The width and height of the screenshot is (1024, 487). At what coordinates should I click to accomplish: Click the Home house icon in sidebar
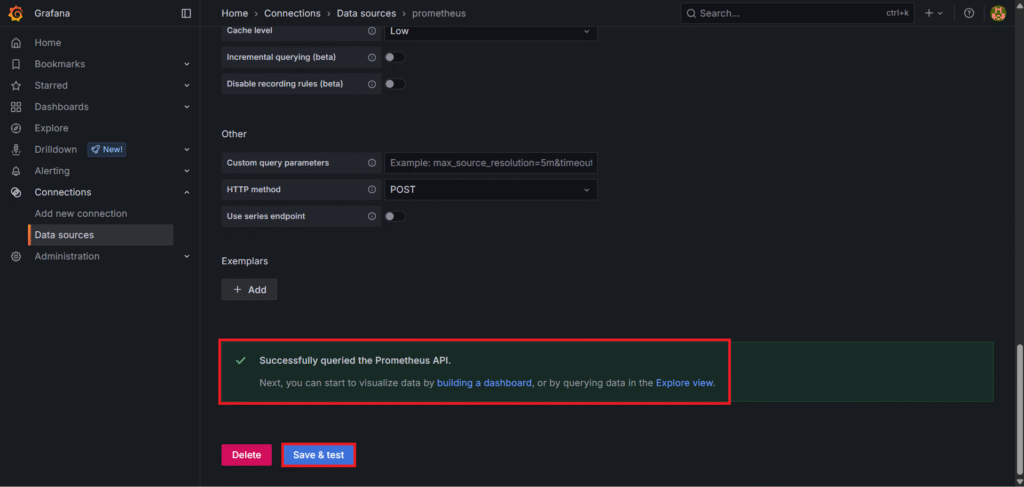point(16,42)
